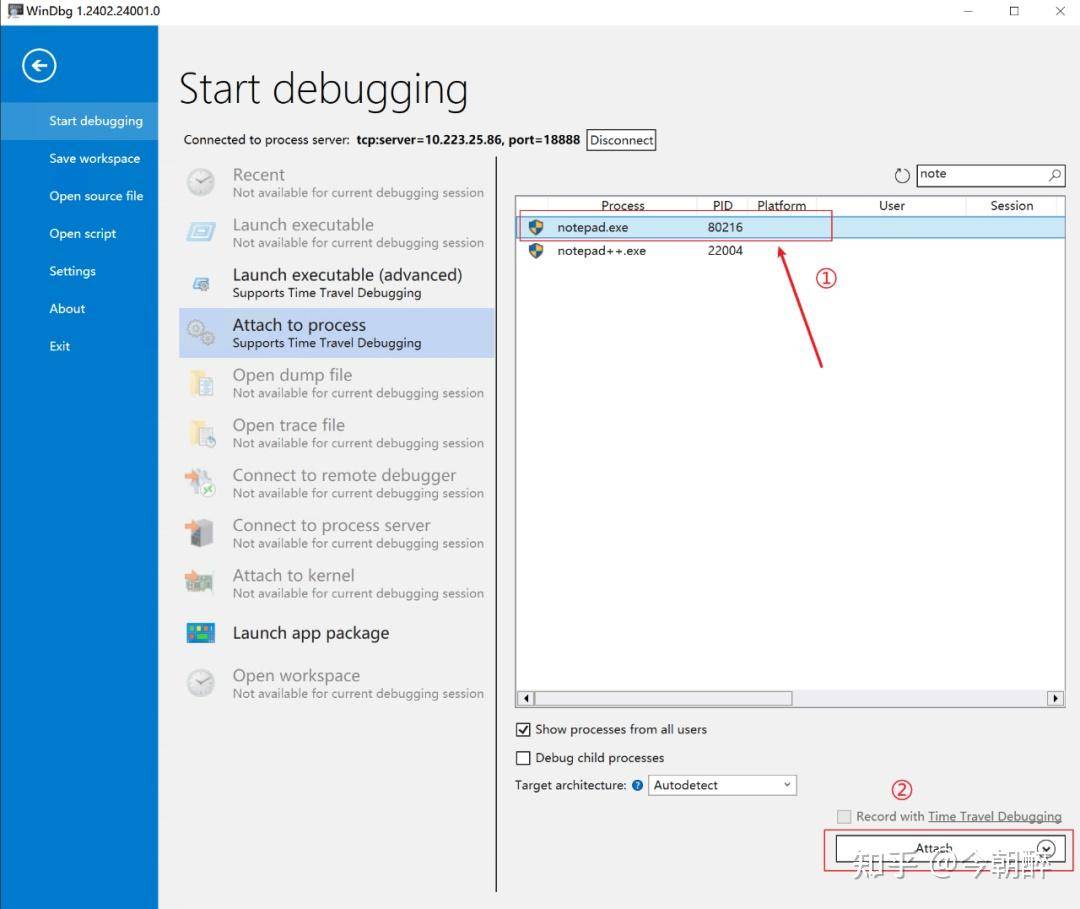The height and width of the screenshot is (909, 1080).
Task: Expand the Attach button dropdown arrow
Action: click(x=1046, y=848)
